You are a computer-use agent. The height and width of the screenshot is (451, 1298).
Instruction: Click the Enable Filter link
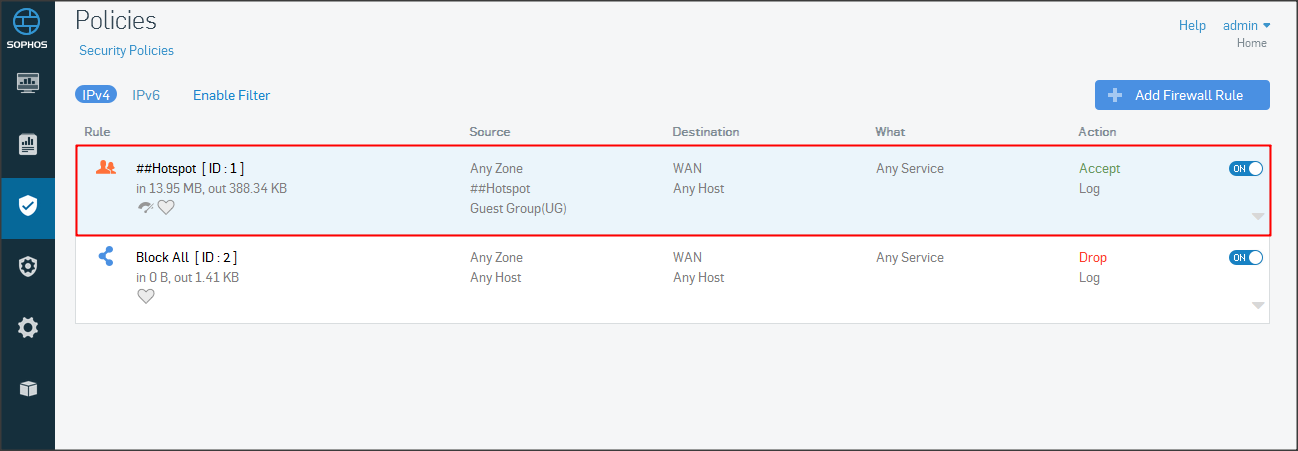pyautogui.click(x=231, y=95)
